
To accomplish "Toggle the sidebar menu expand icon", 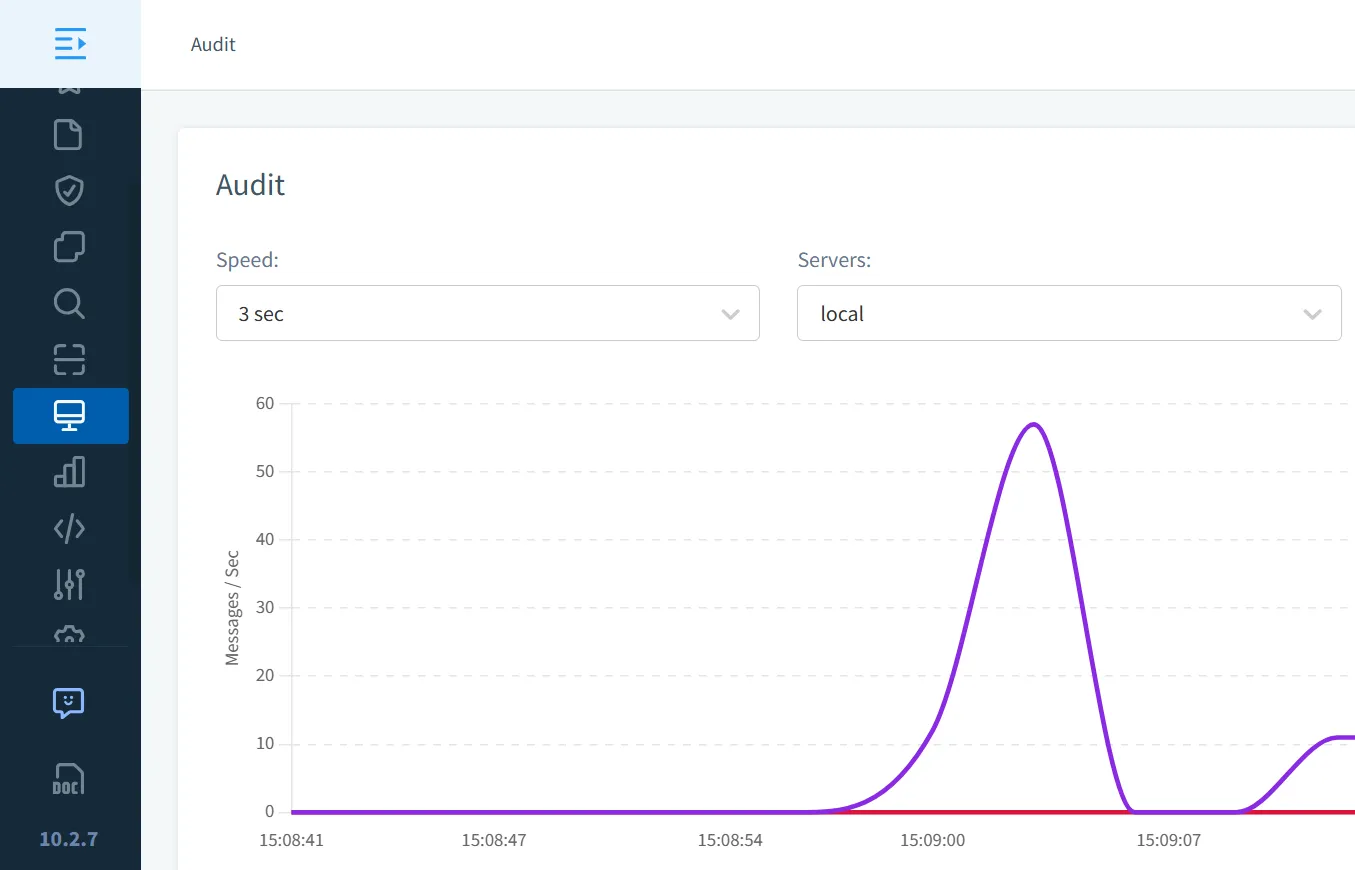I will click(x=70, y=43).
